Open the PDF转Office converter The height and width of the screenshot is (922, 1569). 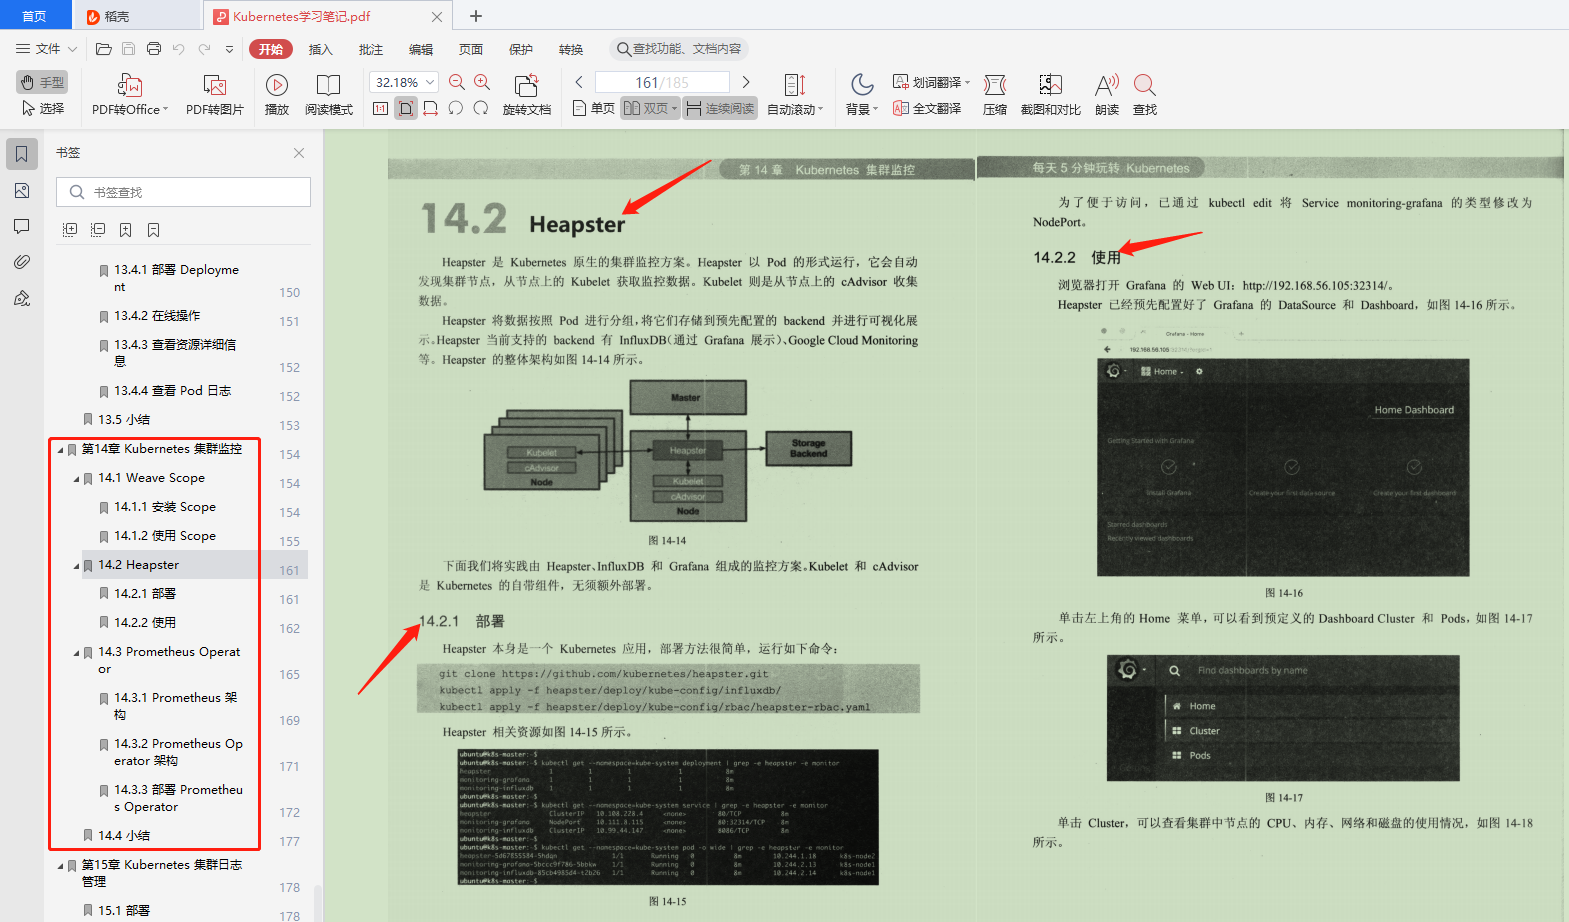[x=130, y=95]
